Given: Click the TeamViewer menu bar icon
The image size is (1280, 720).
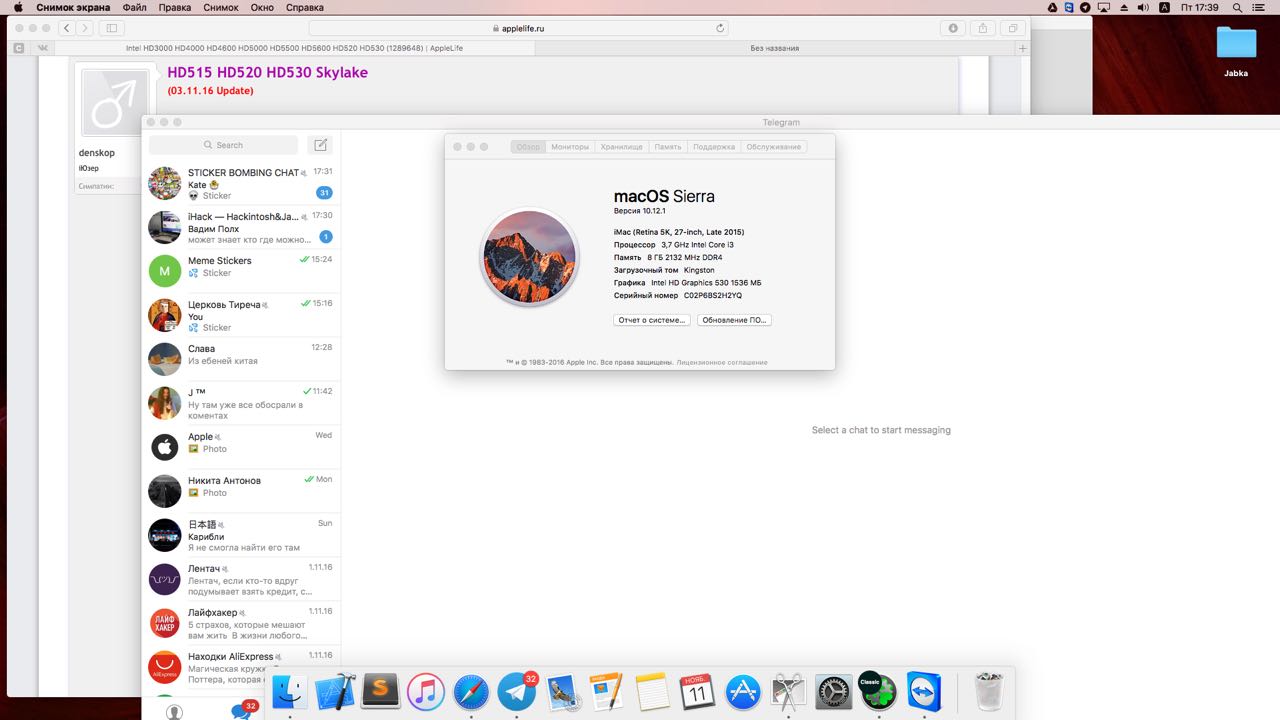Looking at the screenshot, I should pyautogui.click(x=1070, y=7).
